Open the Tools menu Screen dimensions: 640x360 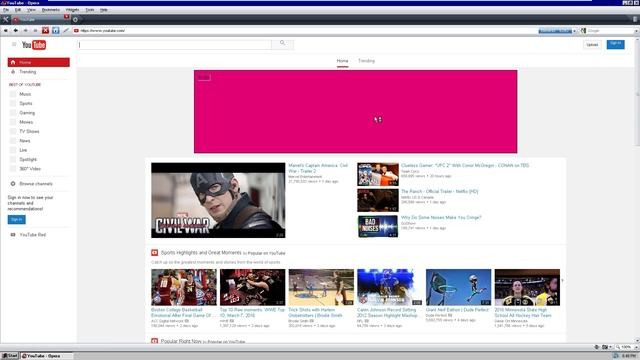(x=90, y=10)
